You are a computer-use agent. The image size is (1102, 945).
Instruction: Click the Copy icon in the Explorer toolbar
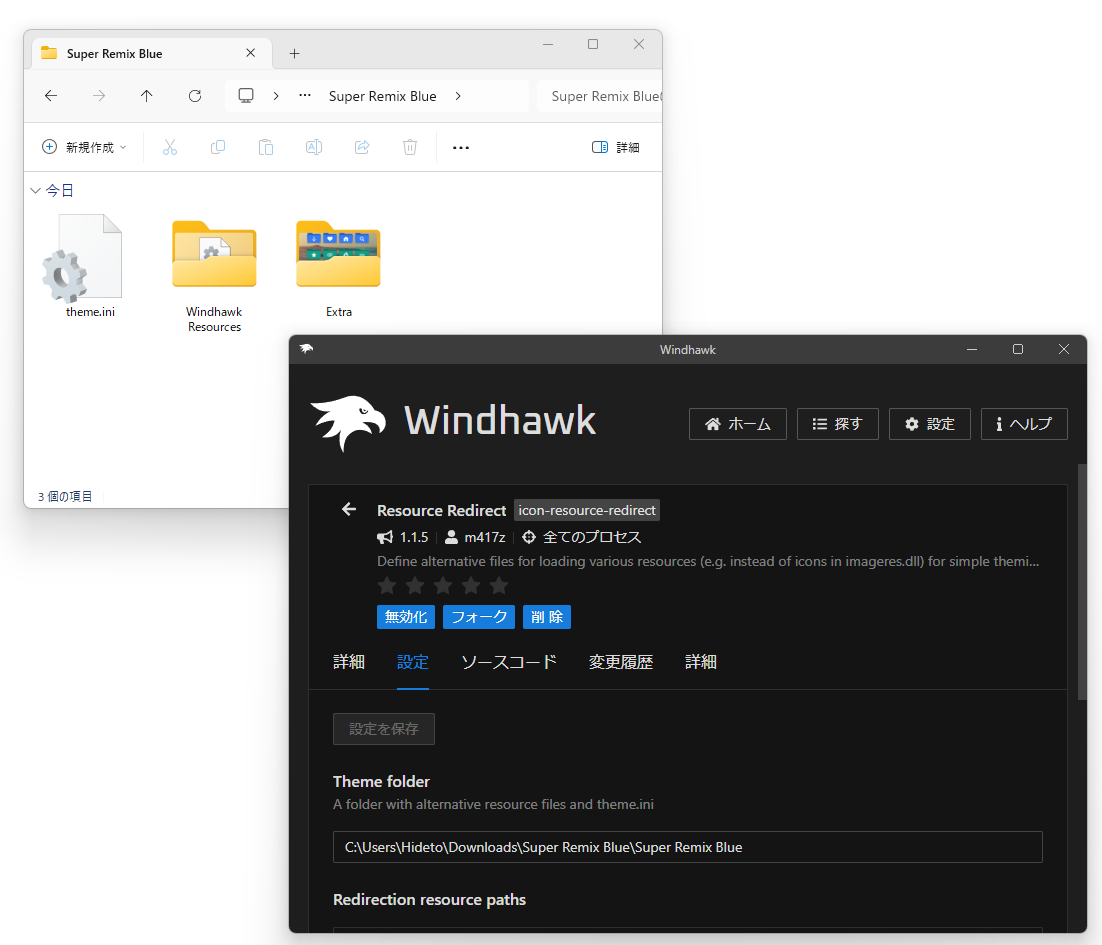218,147
